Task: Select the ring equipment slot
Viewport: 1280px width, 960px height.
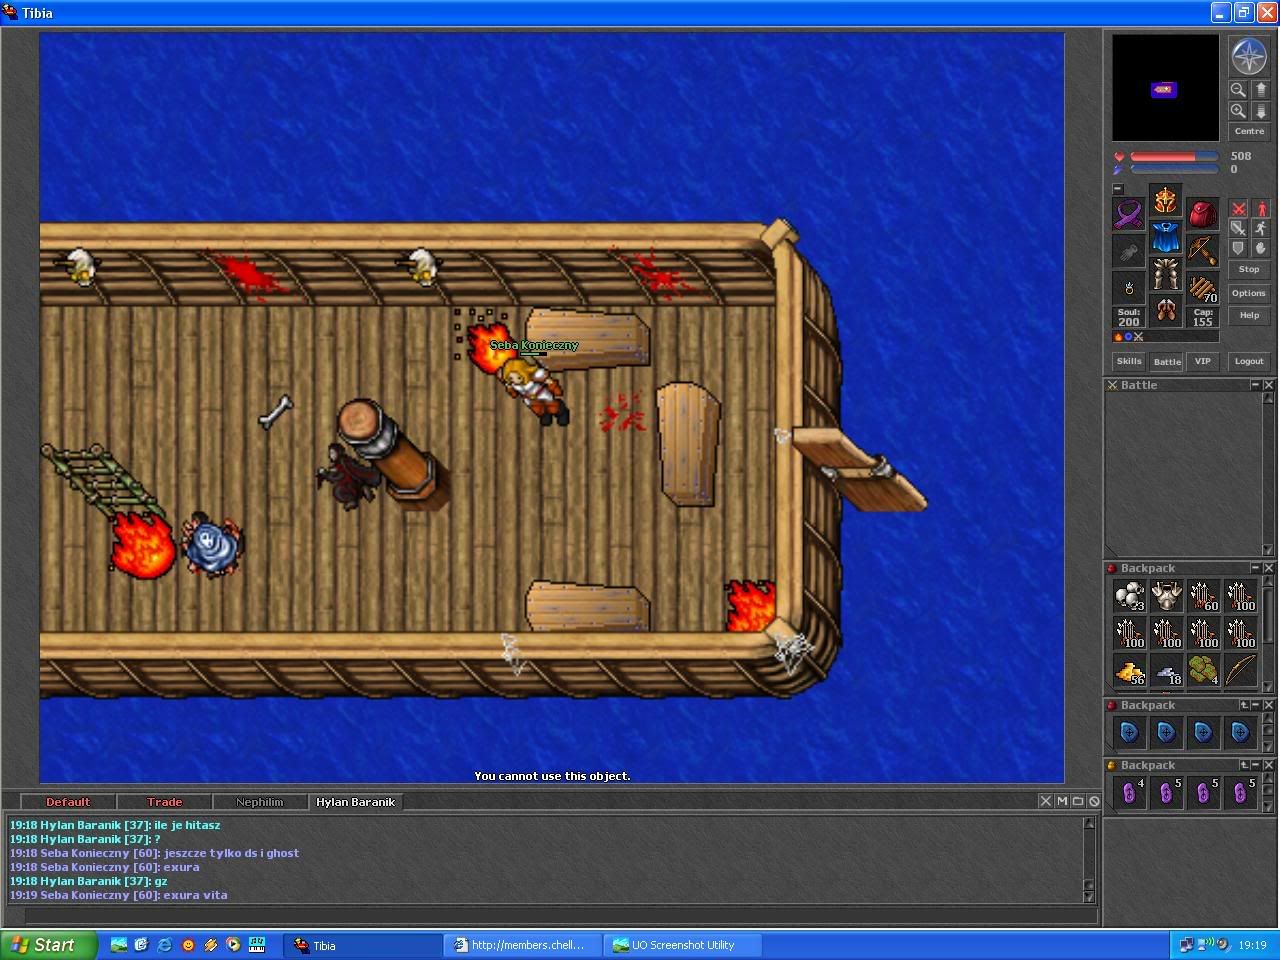Action: tap(1129, 288)
